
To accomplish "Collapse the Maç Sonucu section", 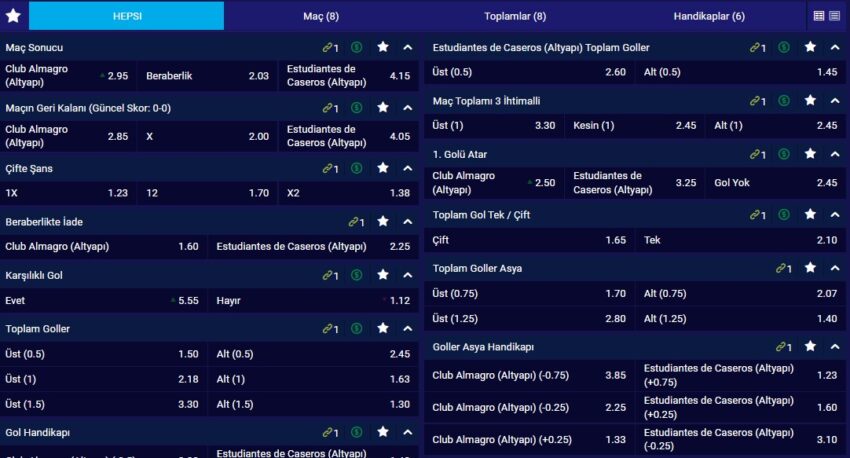I will (408, 47).
